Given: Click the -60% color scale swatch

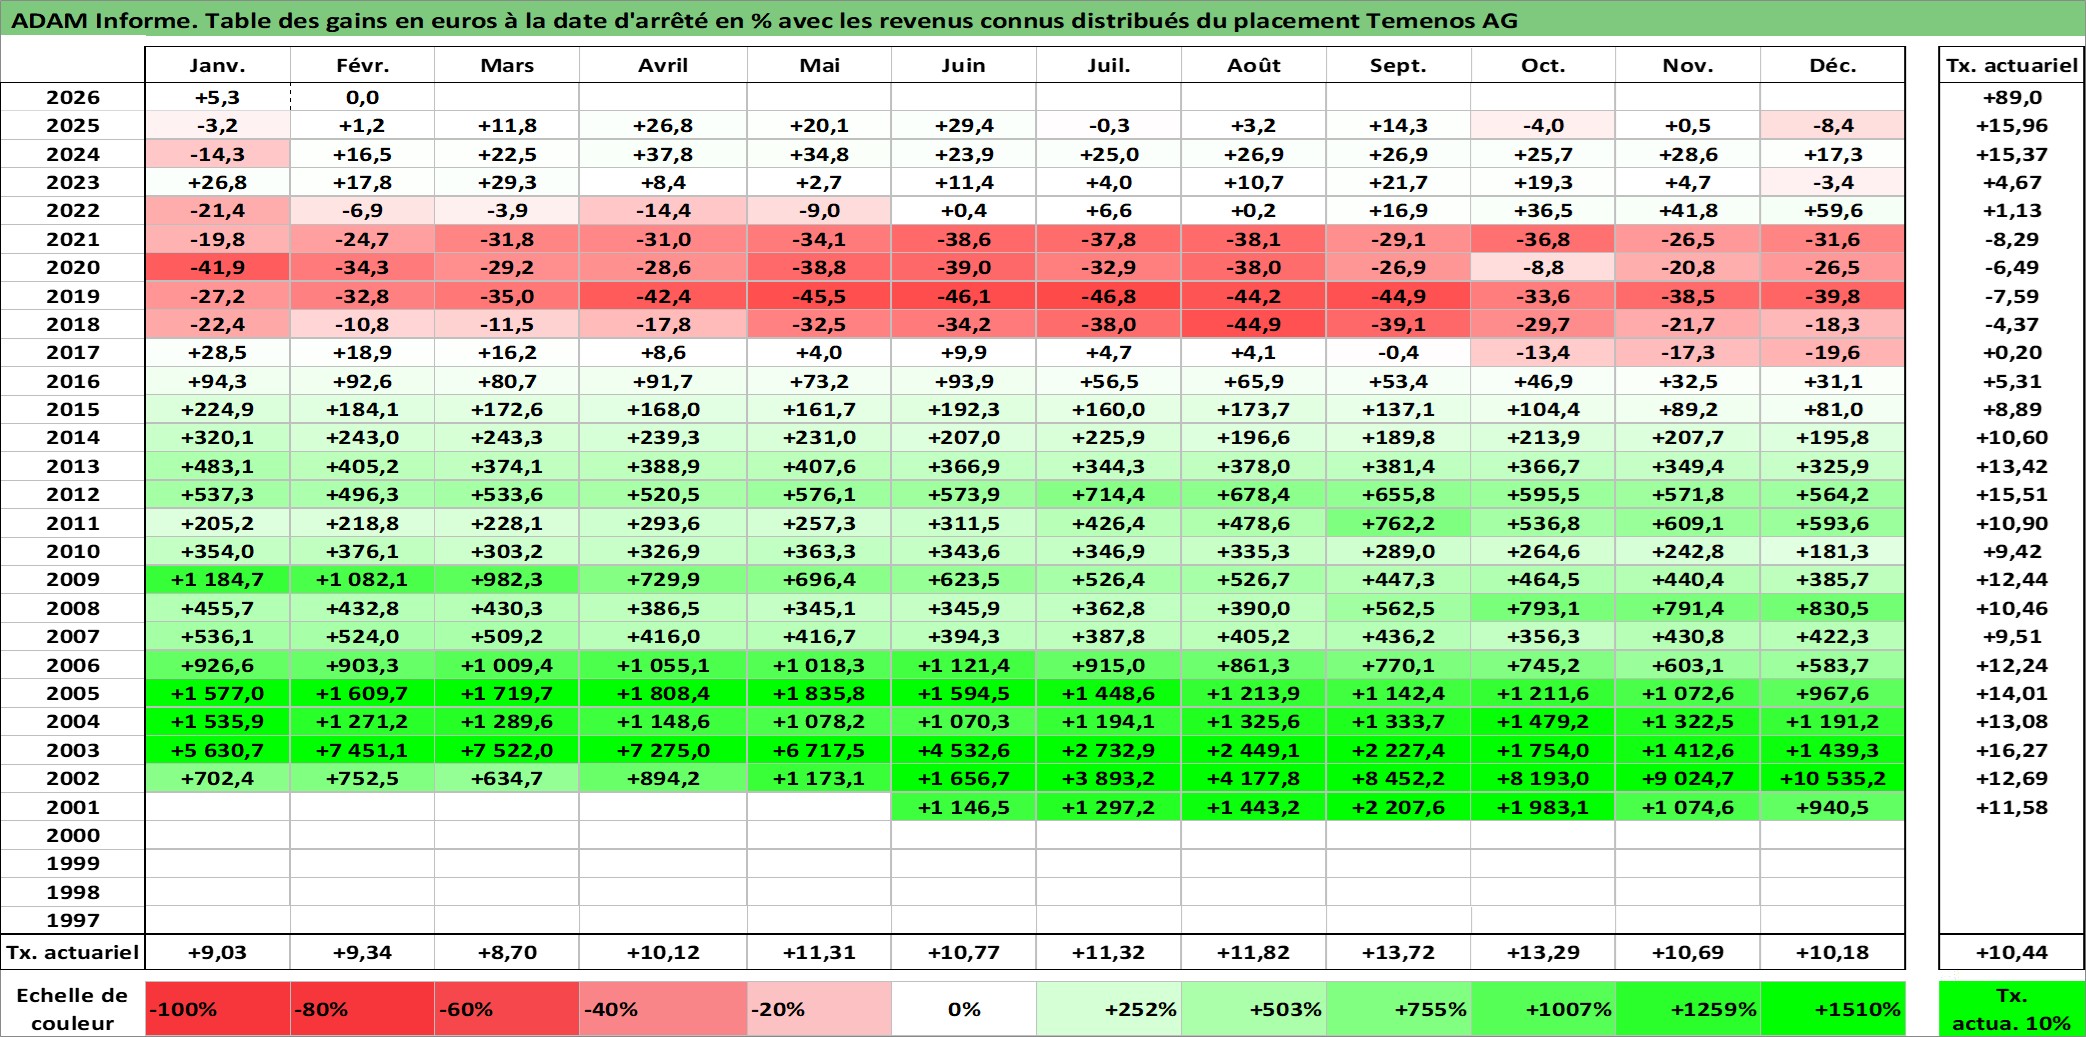Looking at the screenshot, I should tap(507, 1009).
